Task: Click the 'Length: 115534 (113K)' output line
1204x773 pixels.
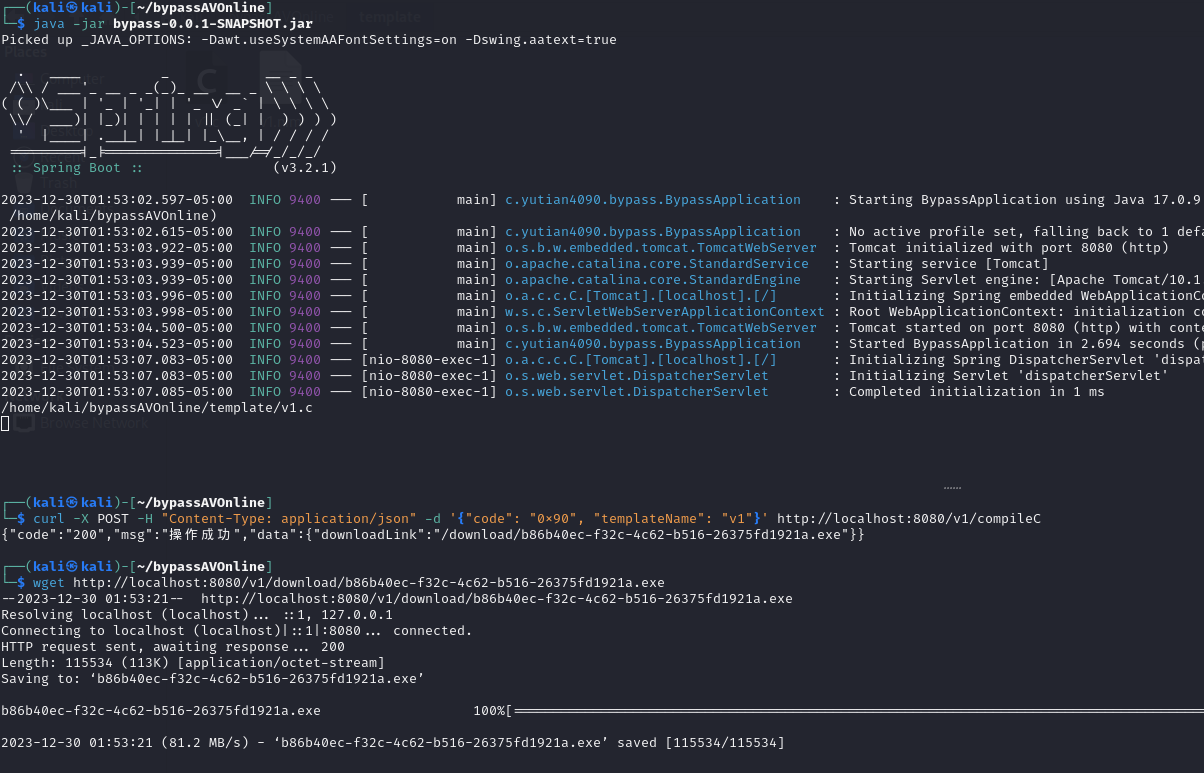Action: click(193, 663)
